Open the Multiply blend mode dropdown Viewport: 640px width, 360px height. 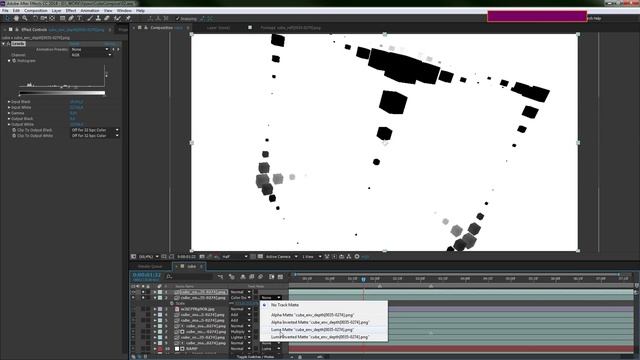tap(241, 332)
